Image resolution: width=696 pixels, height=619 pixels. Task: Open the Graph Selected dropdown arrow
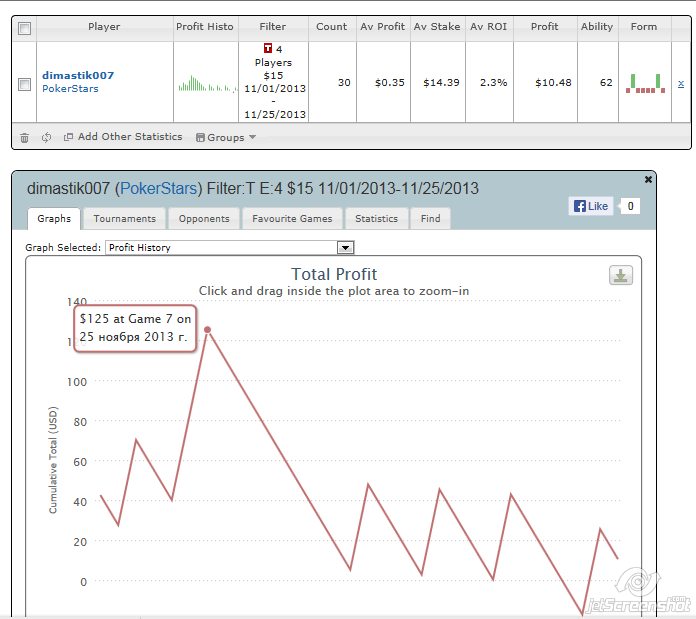(x=345, y=248)
